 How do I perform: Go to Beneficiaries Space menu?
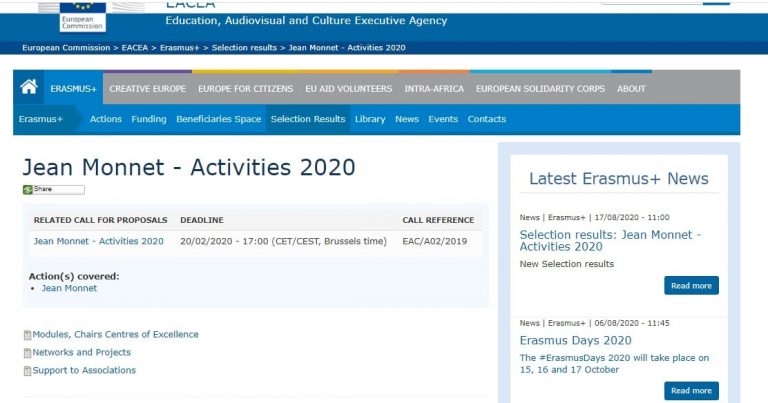pos(218,119)
